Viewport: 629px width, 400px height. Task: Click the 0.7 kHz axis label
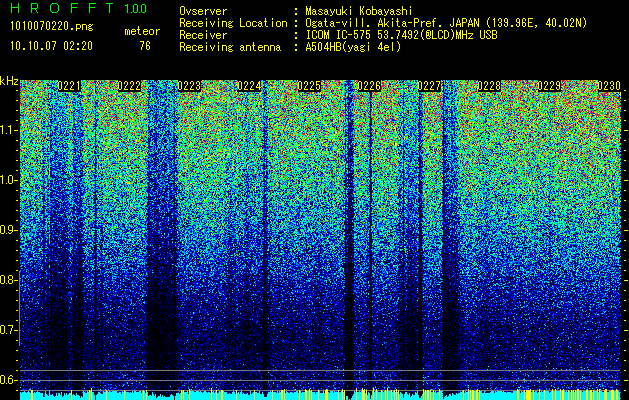[x=9, y=330]
